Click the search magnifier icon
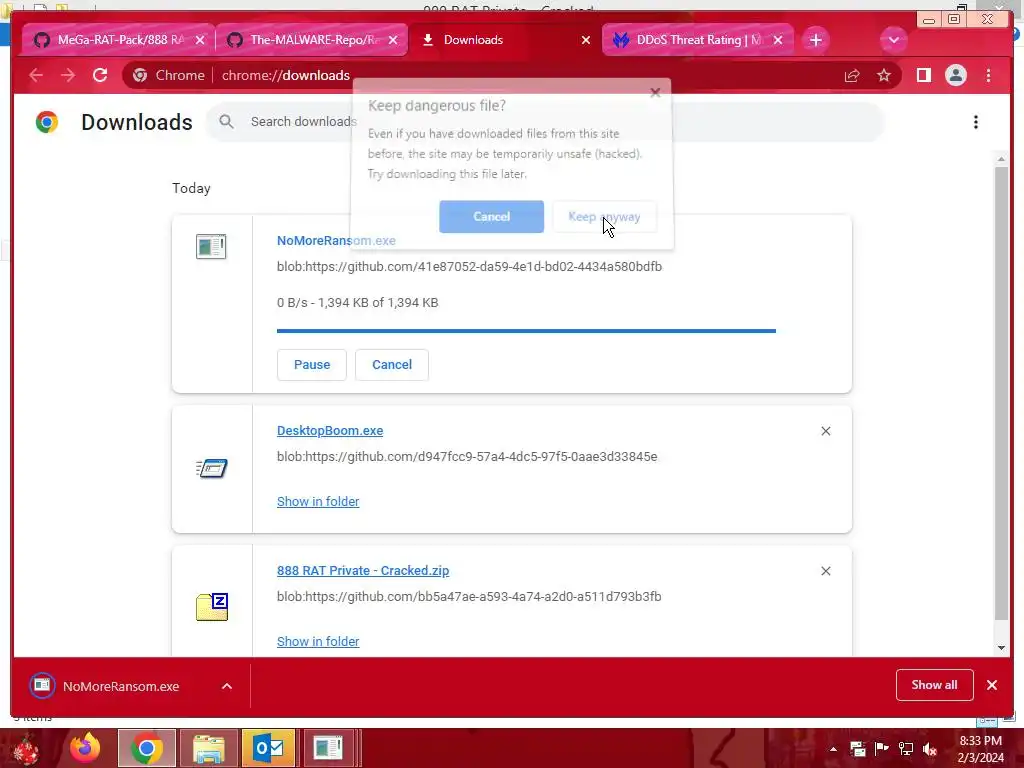This screenshot has height=768, width=1024. 226,121
